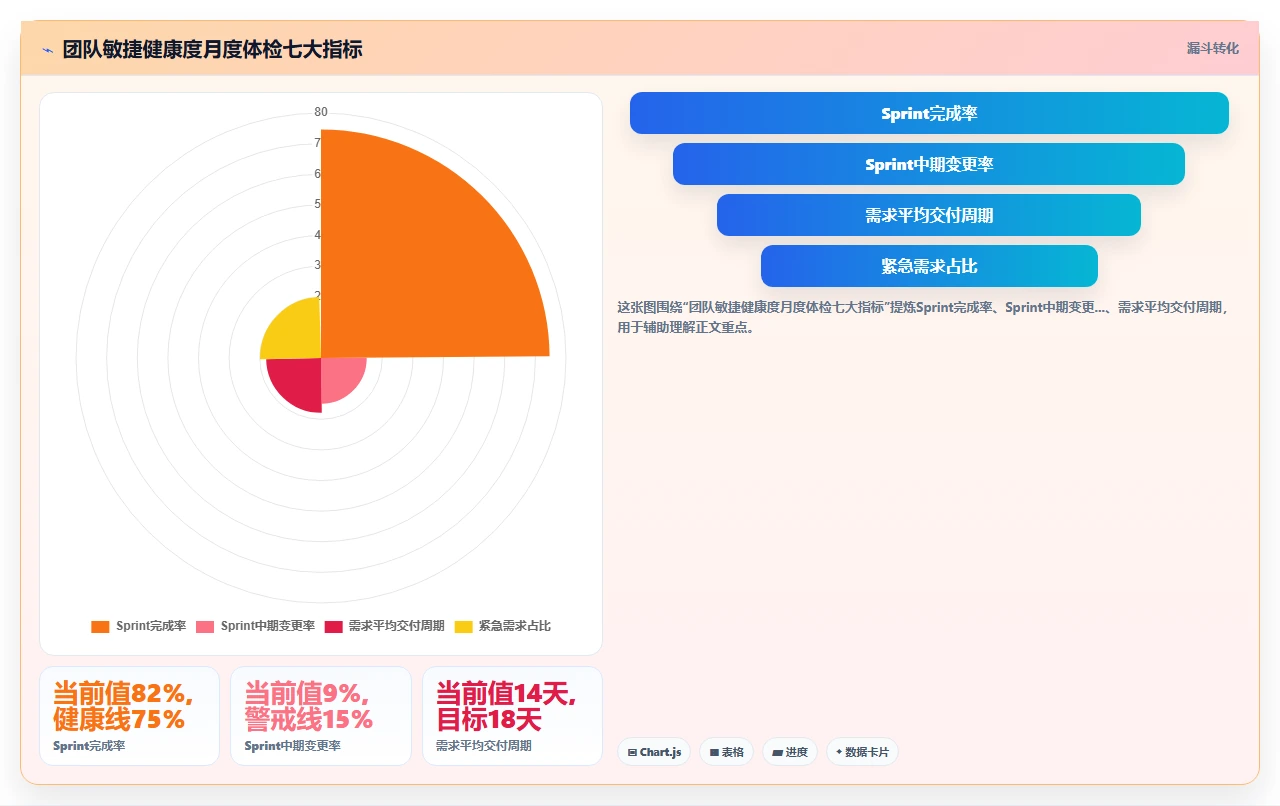
Task: Click the 需求平均交付周期 legend label
Action: tap(397, 627)
